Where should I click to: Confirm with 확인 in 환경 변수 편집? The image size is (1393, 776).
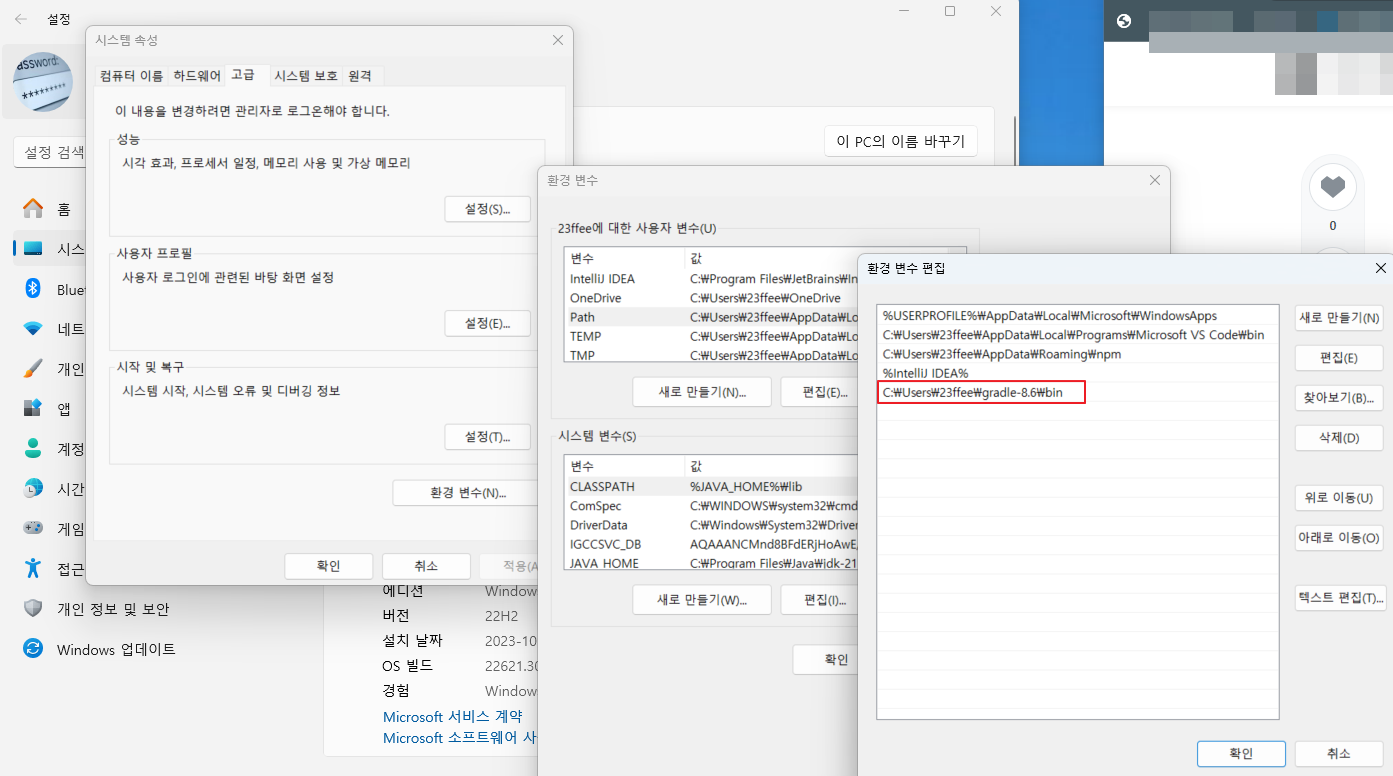point(1241,754)
